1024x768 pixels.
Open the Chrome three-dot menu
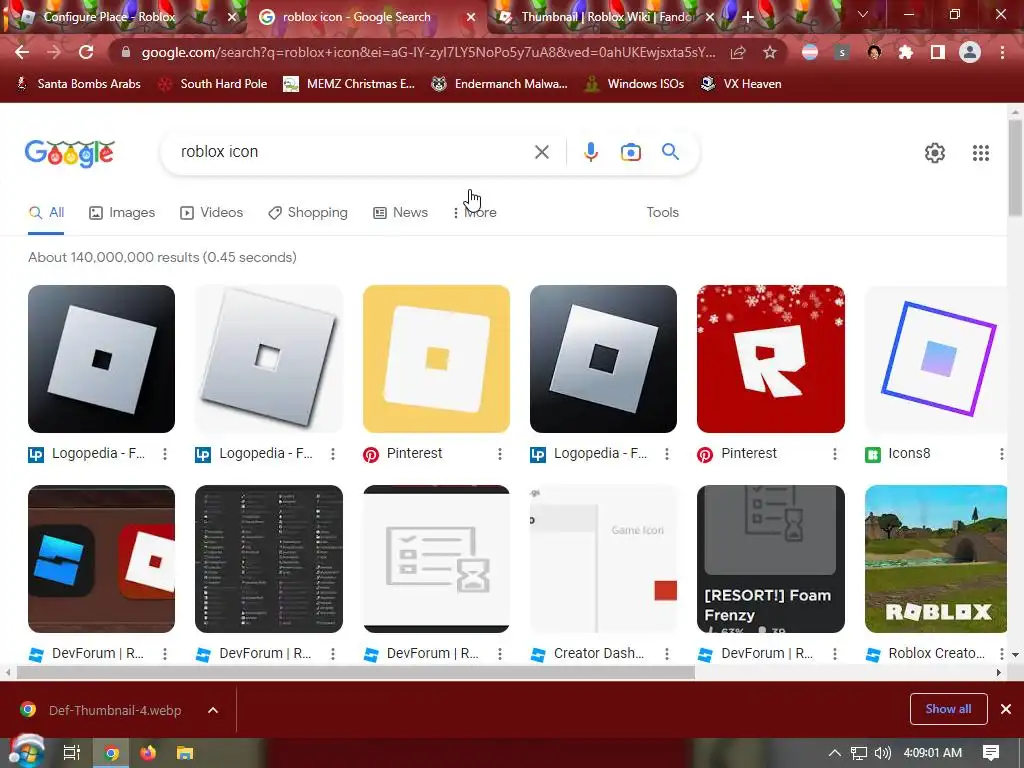(1002, 52)
